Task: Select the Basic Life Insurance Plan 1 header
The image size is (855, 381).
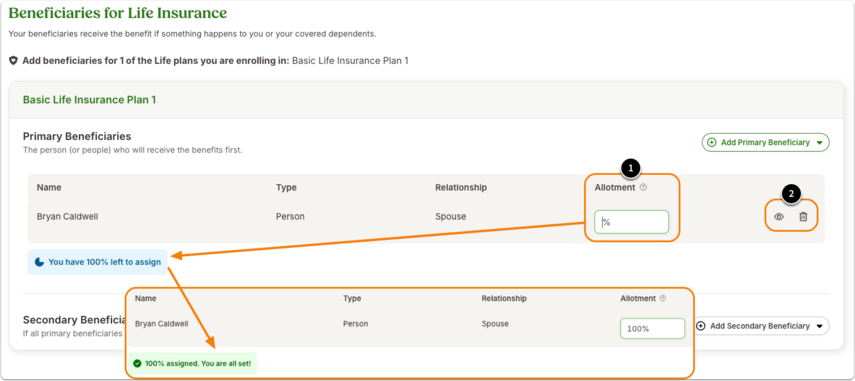Action: 89,100
